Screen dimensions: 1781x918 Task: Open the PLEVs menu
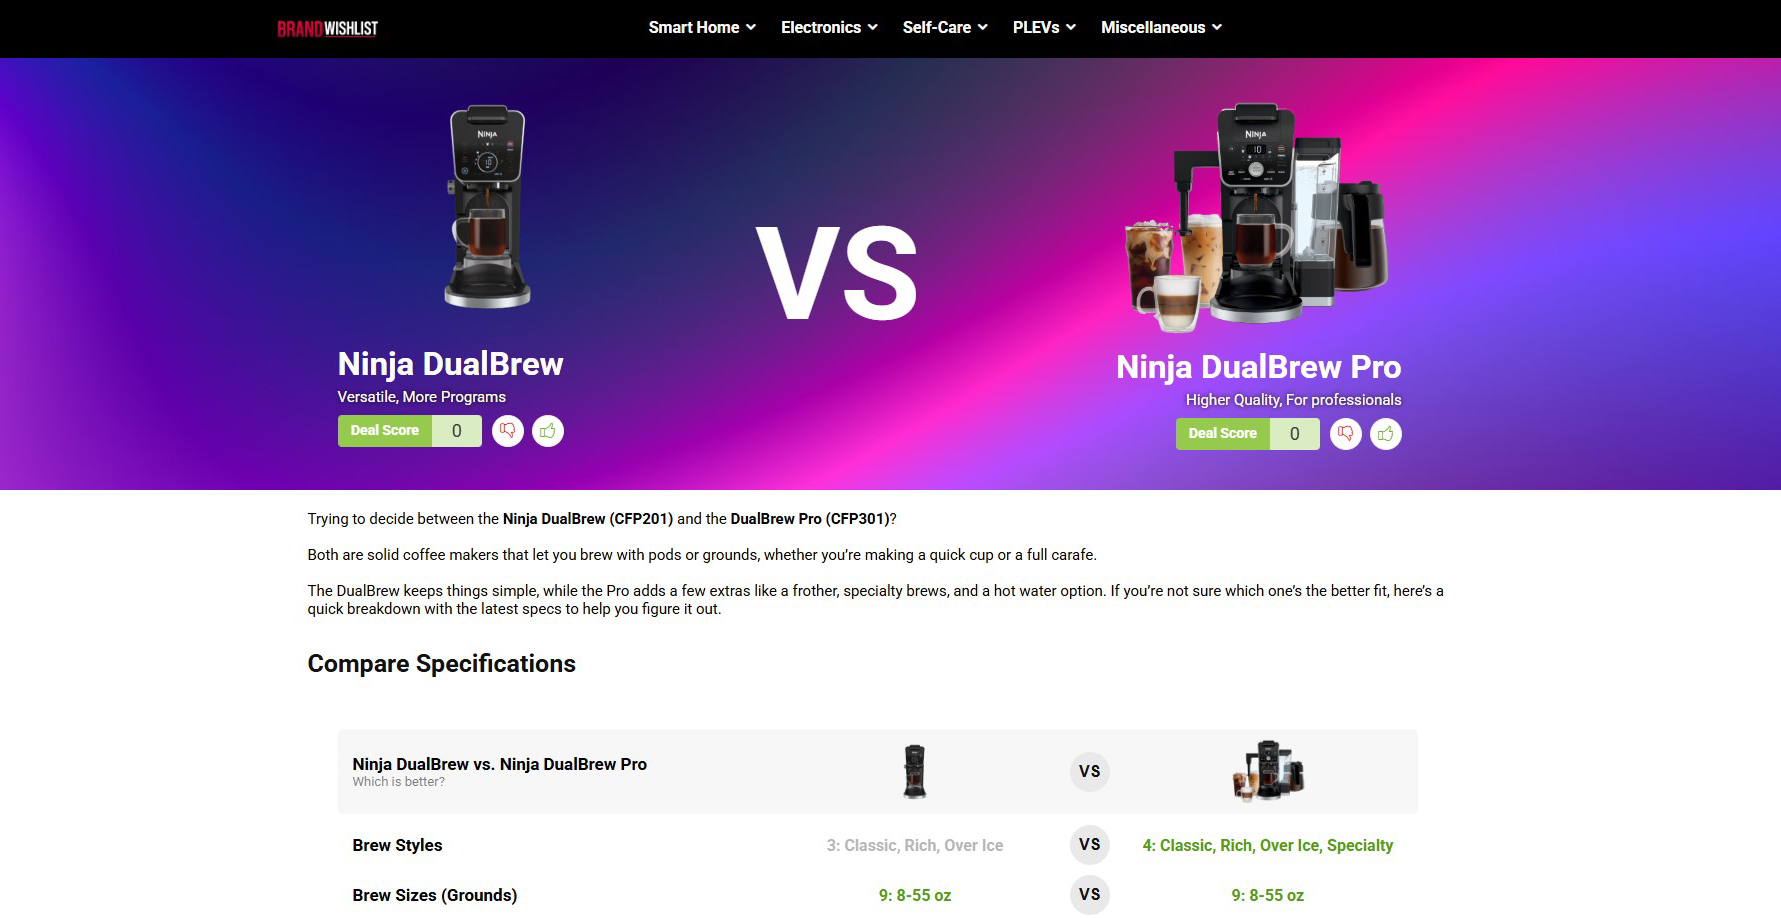(1044, 28)
